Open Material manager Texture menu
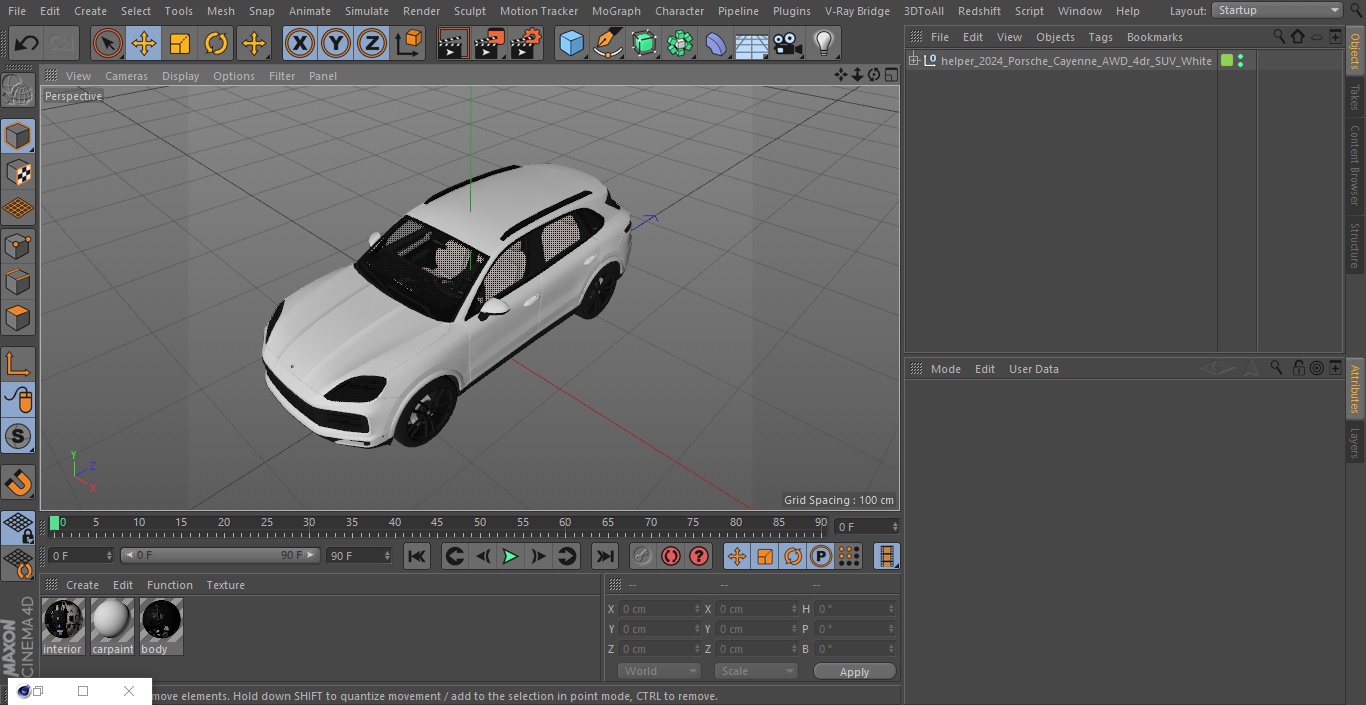The width and height of the screenshot is (1366, 705). click(x=225, y=585)
